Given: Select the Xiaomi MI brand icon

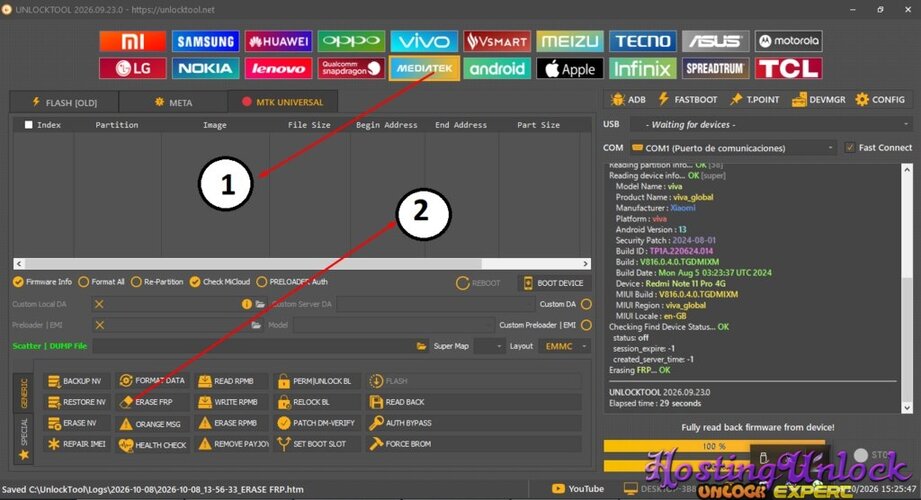Looking at the screenshot, I should (133, 41).
